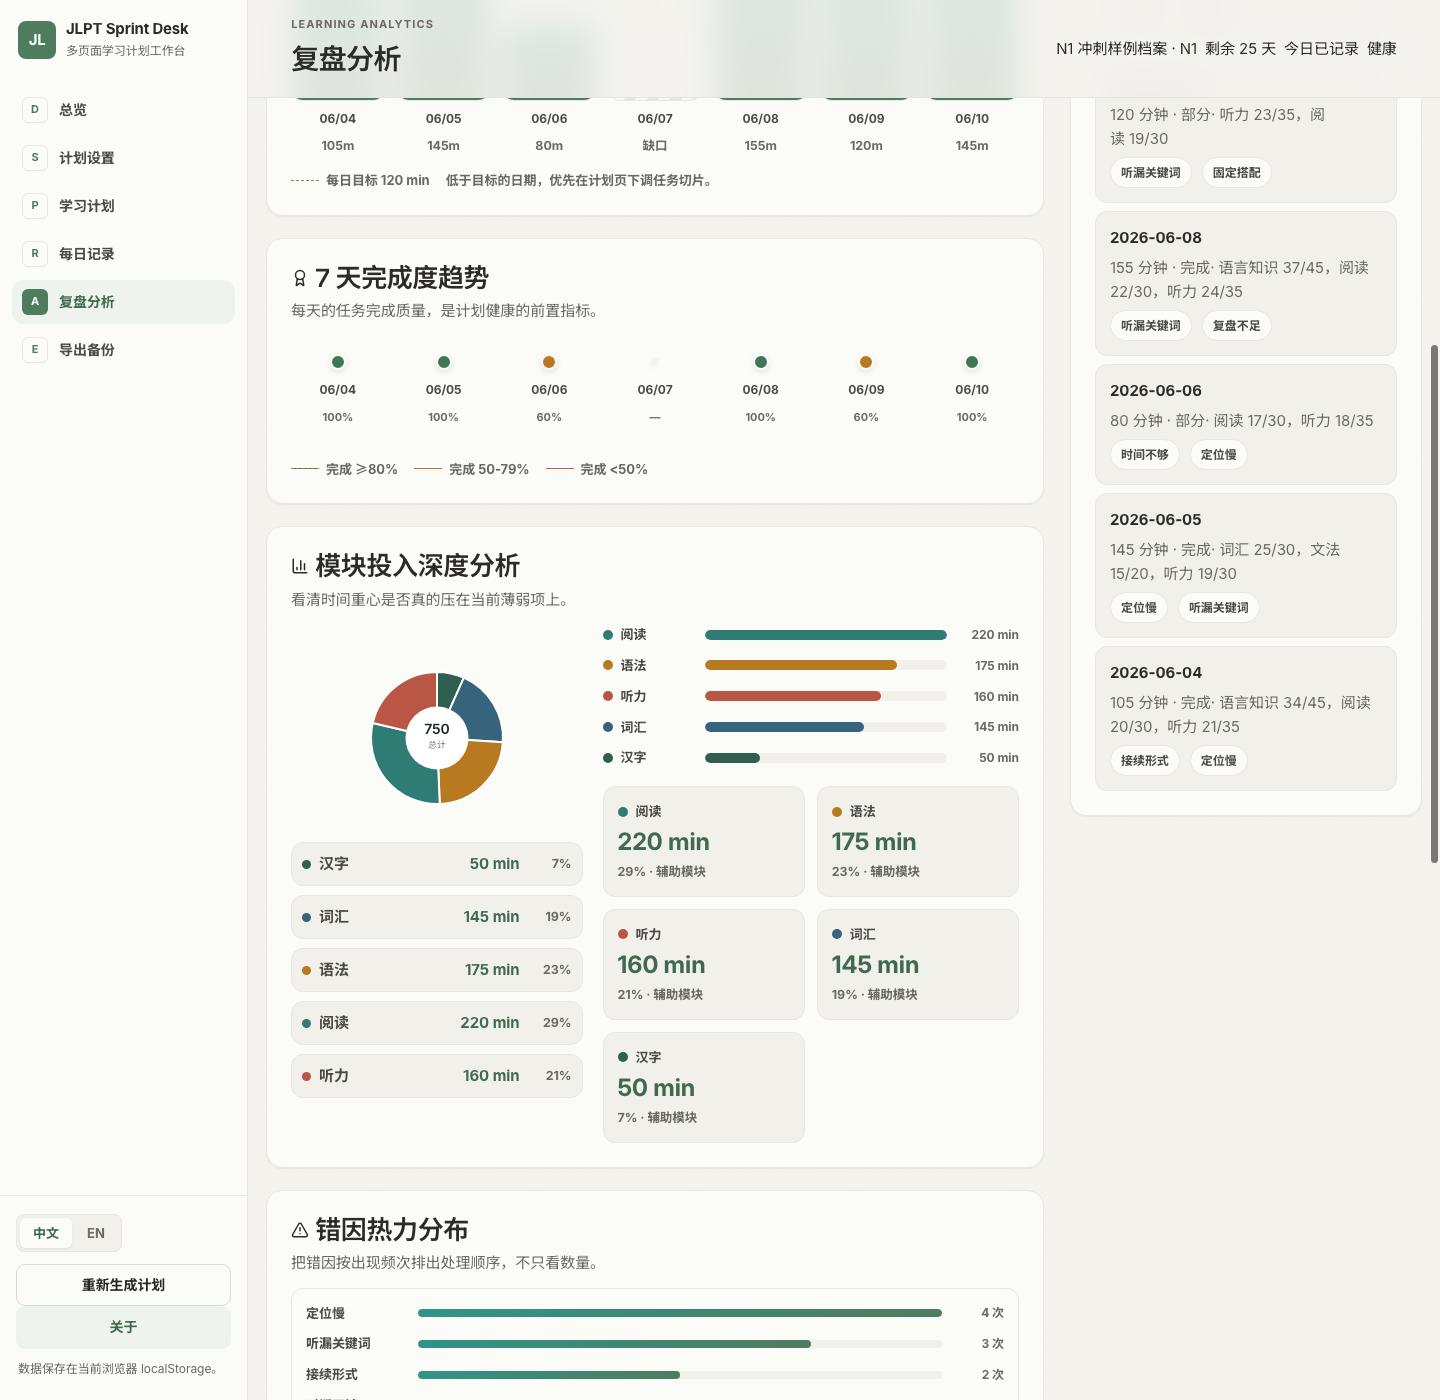Click the 阅读 220 min progress bar
Viewport: 1440px width, 1400px height.
click(x=826, y=635)
